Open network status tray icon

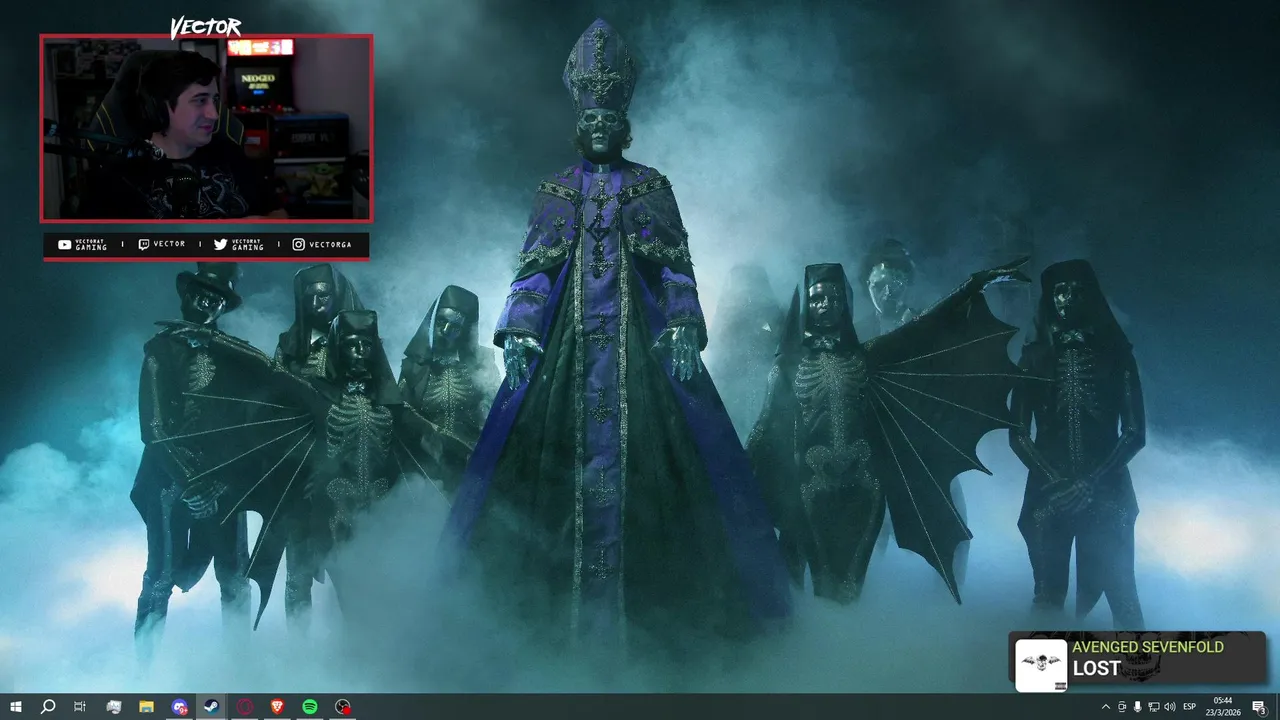pos(1154,707)
